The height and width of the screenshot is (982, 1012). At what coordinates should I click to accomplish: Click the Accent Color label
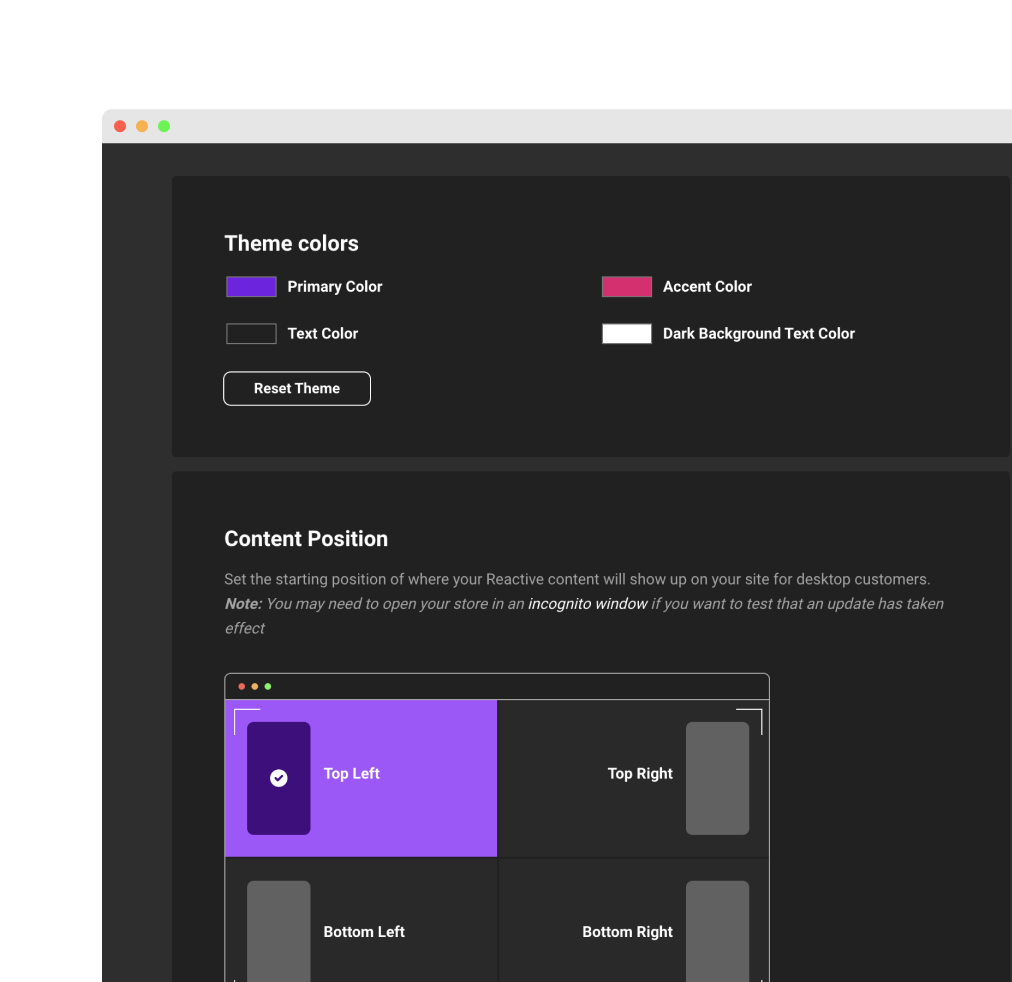[x=707, y=286]
